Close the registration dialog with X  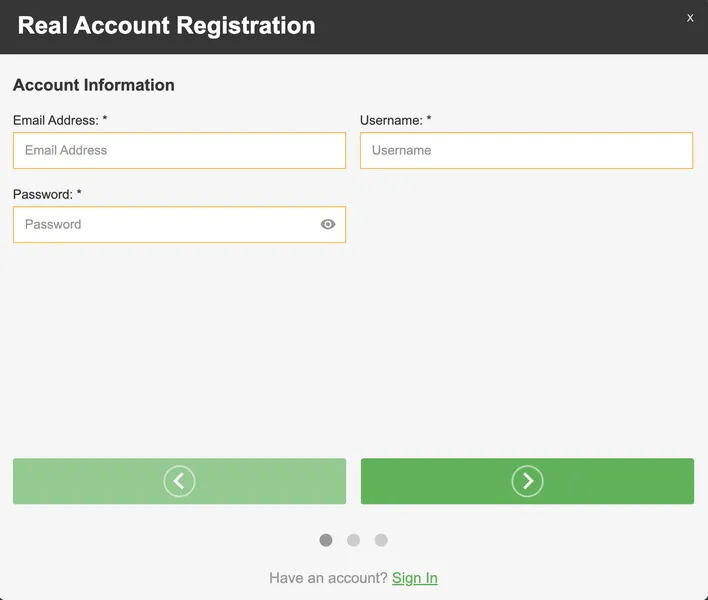tap(690, 18)
